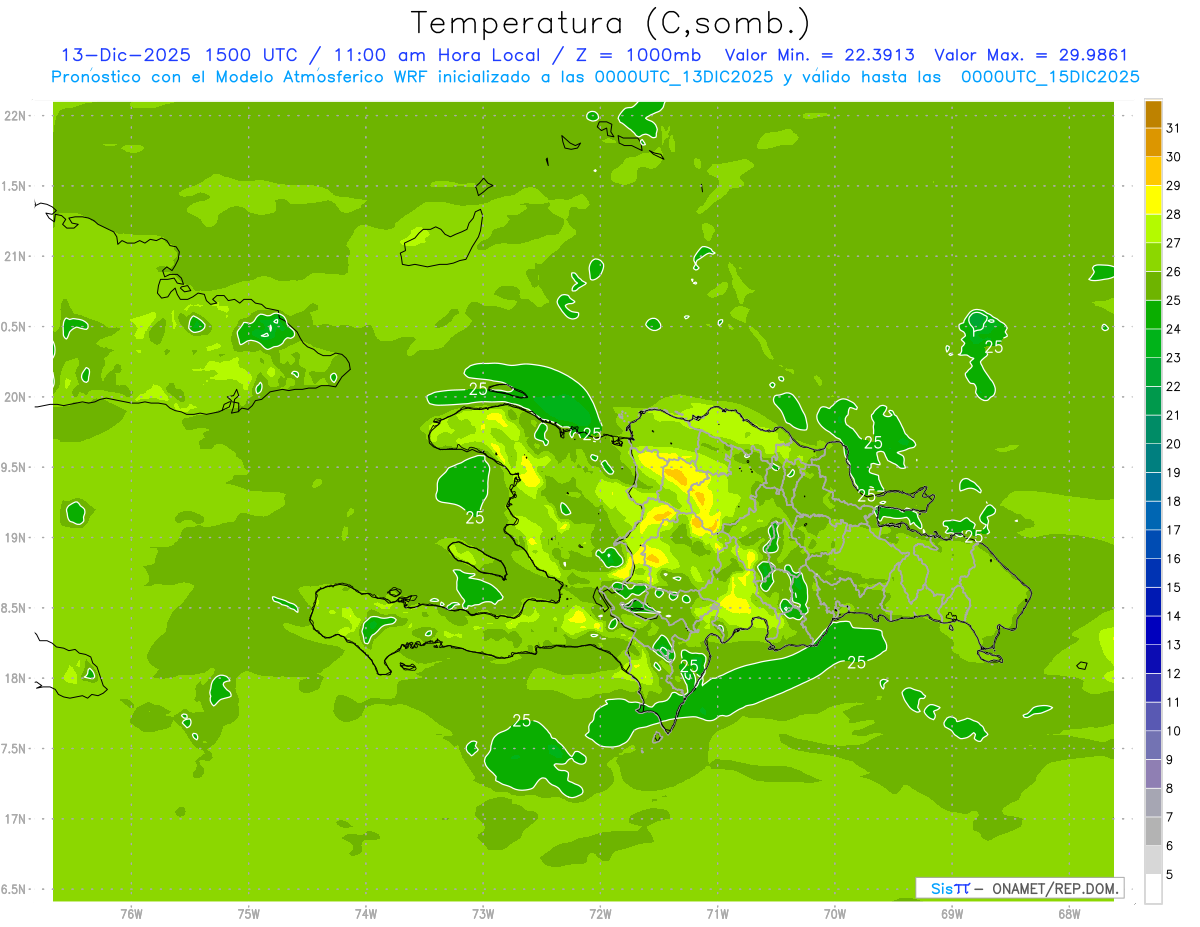Screen dimensions: 1200x927
Task: Click the "76W" longitude label
Action: [131, 913]
